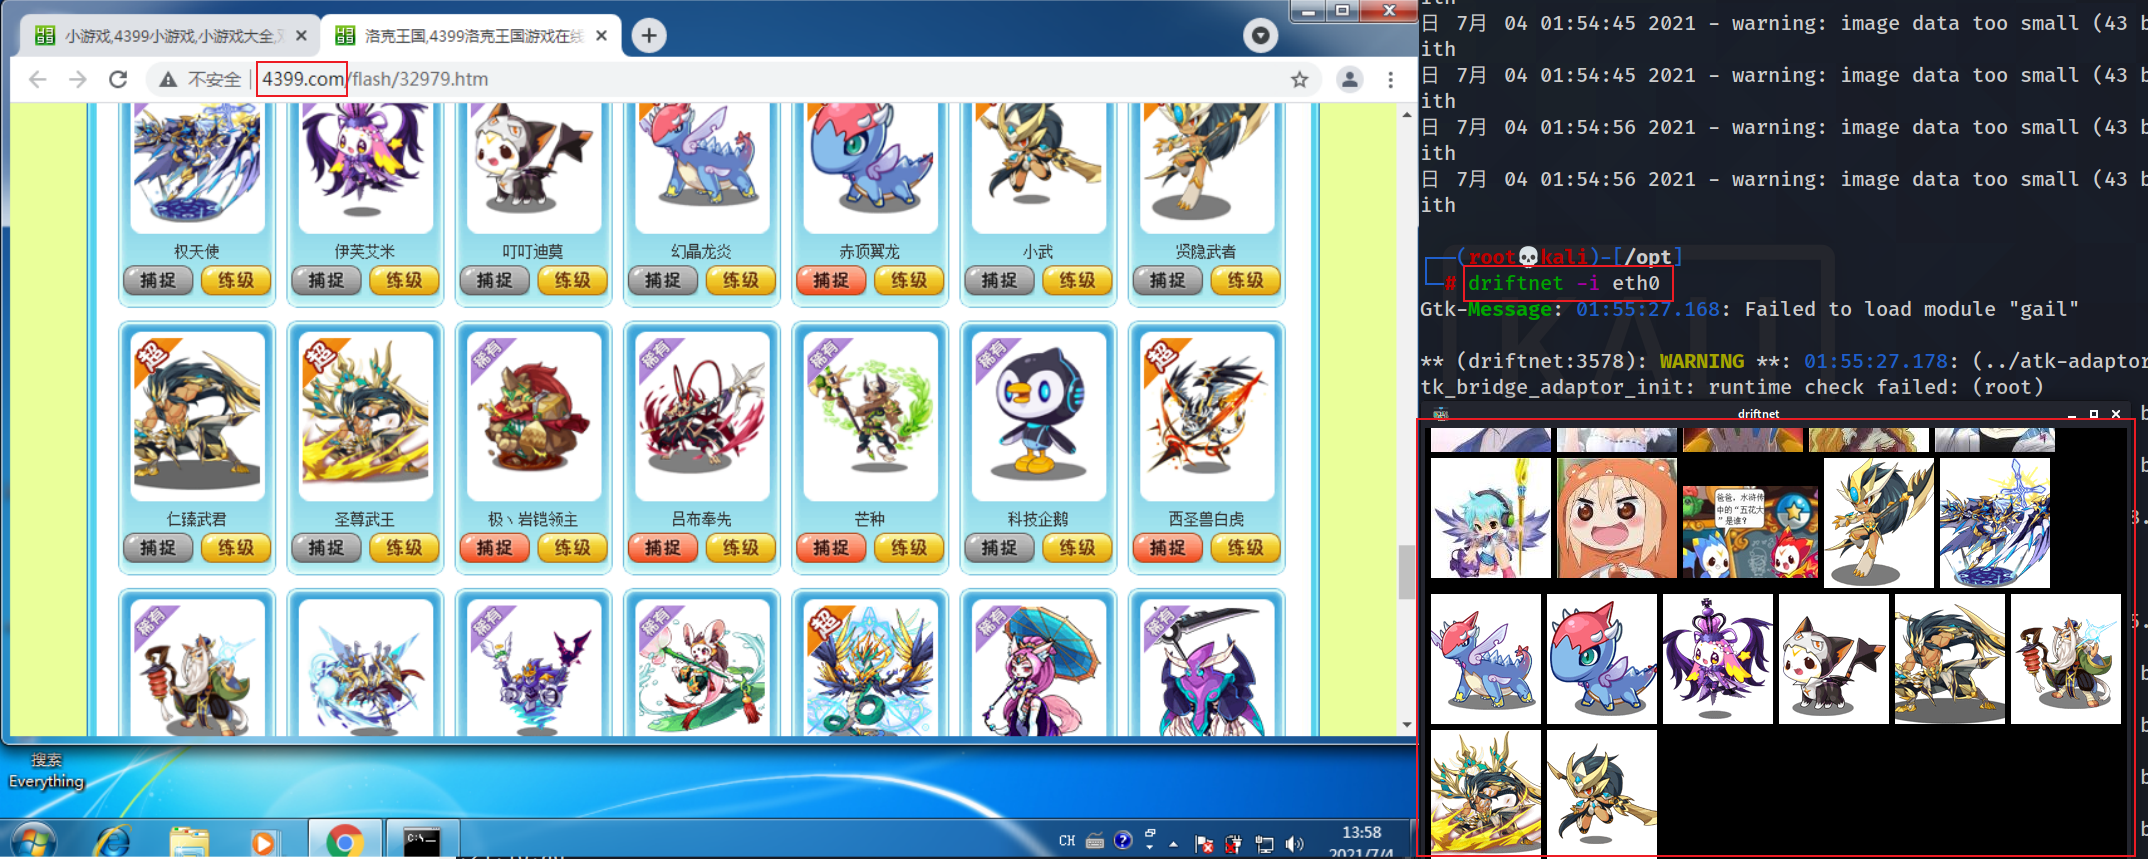Viewport: 2148px width, 859px height.
Task: Click 练级 under 圣尊武王
Action: pos(404,548)
